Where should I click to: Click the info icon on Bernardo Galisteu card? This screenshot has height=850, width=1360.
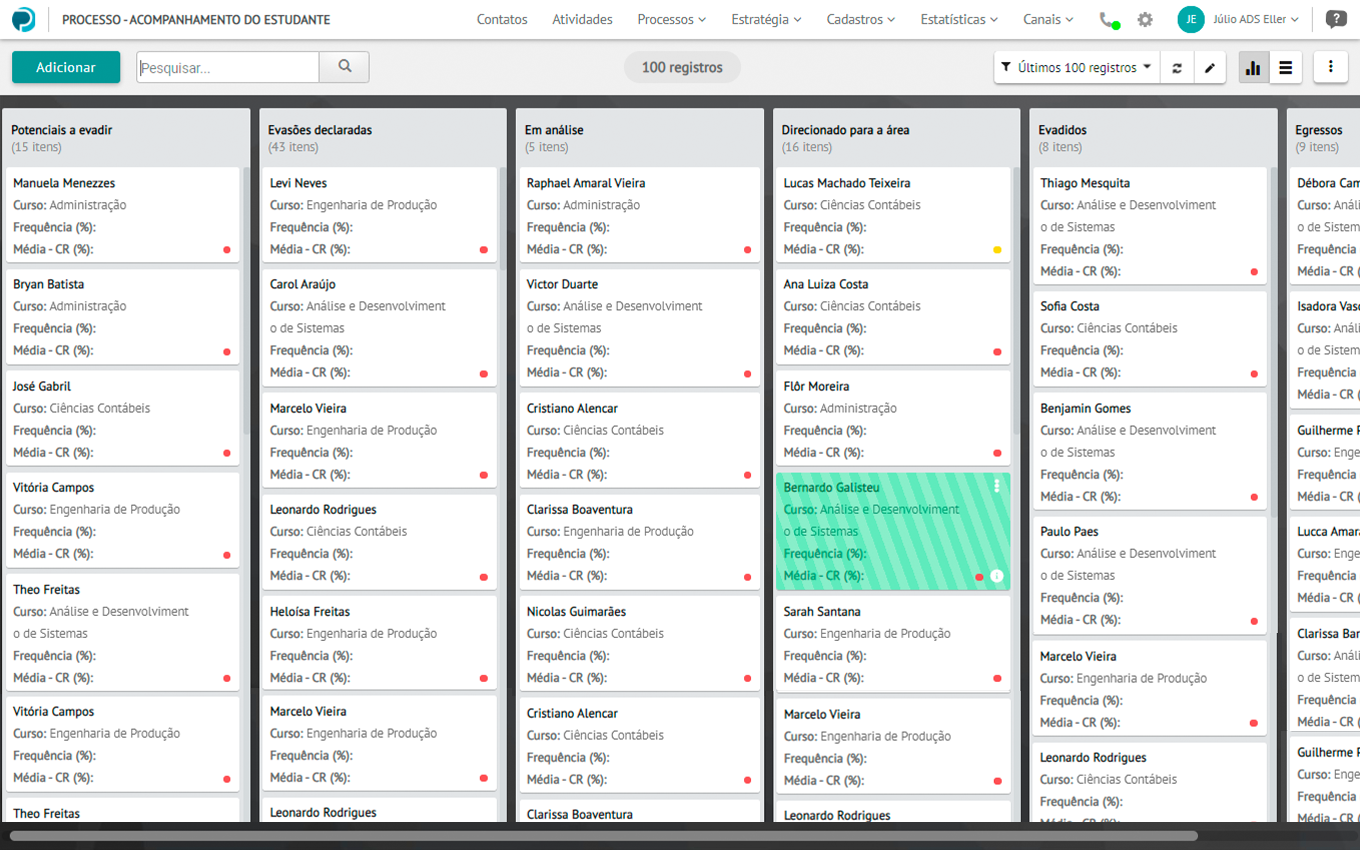click(x=997, y=576)
